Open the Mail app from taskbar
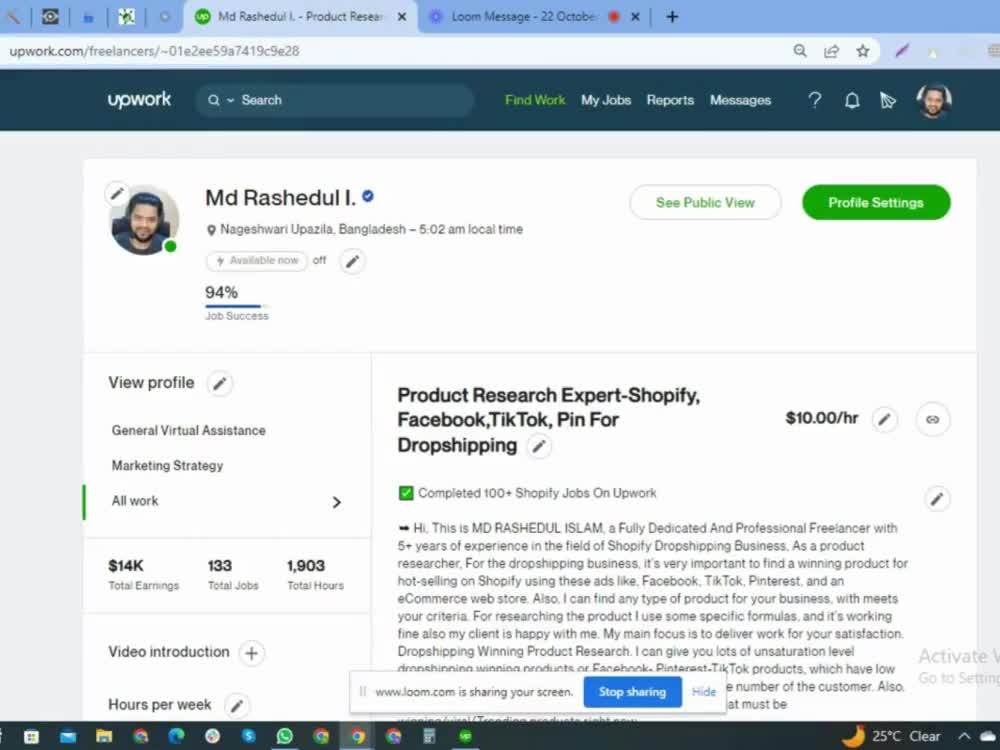 pyautogui.click(x=68, y=737)
